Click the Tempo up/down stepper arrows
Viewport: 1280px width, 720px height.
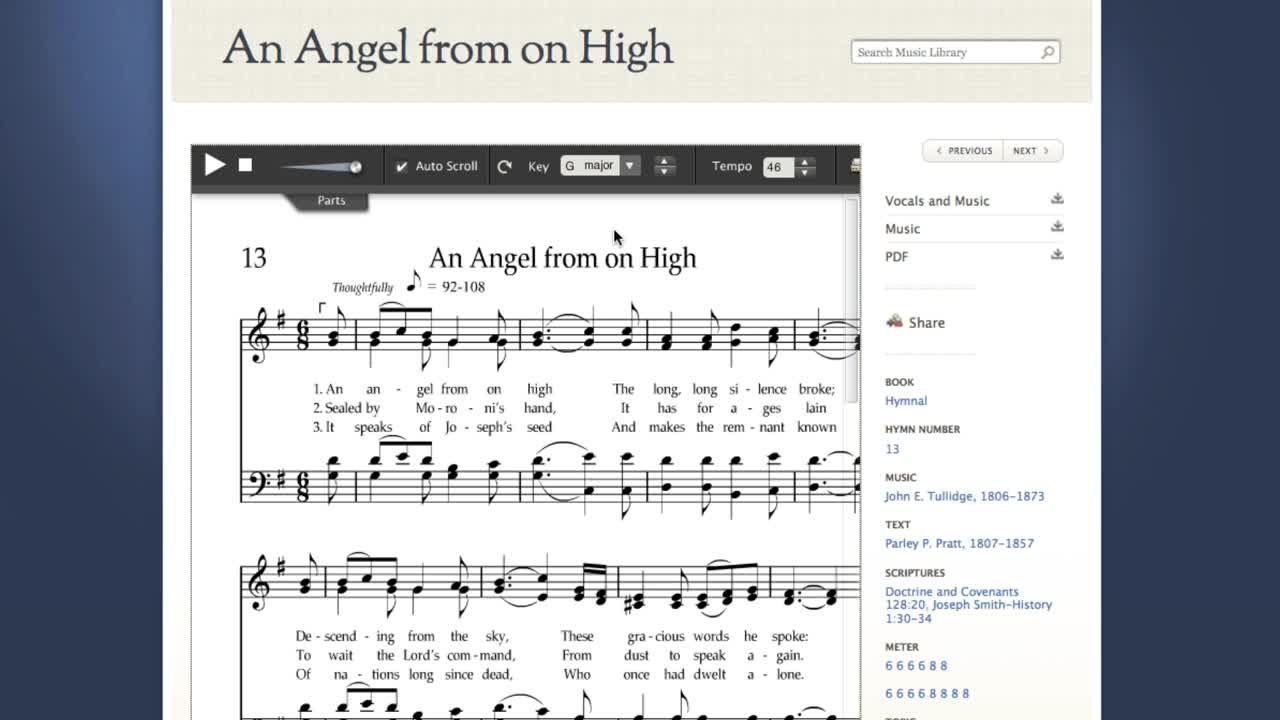point(805,167)
